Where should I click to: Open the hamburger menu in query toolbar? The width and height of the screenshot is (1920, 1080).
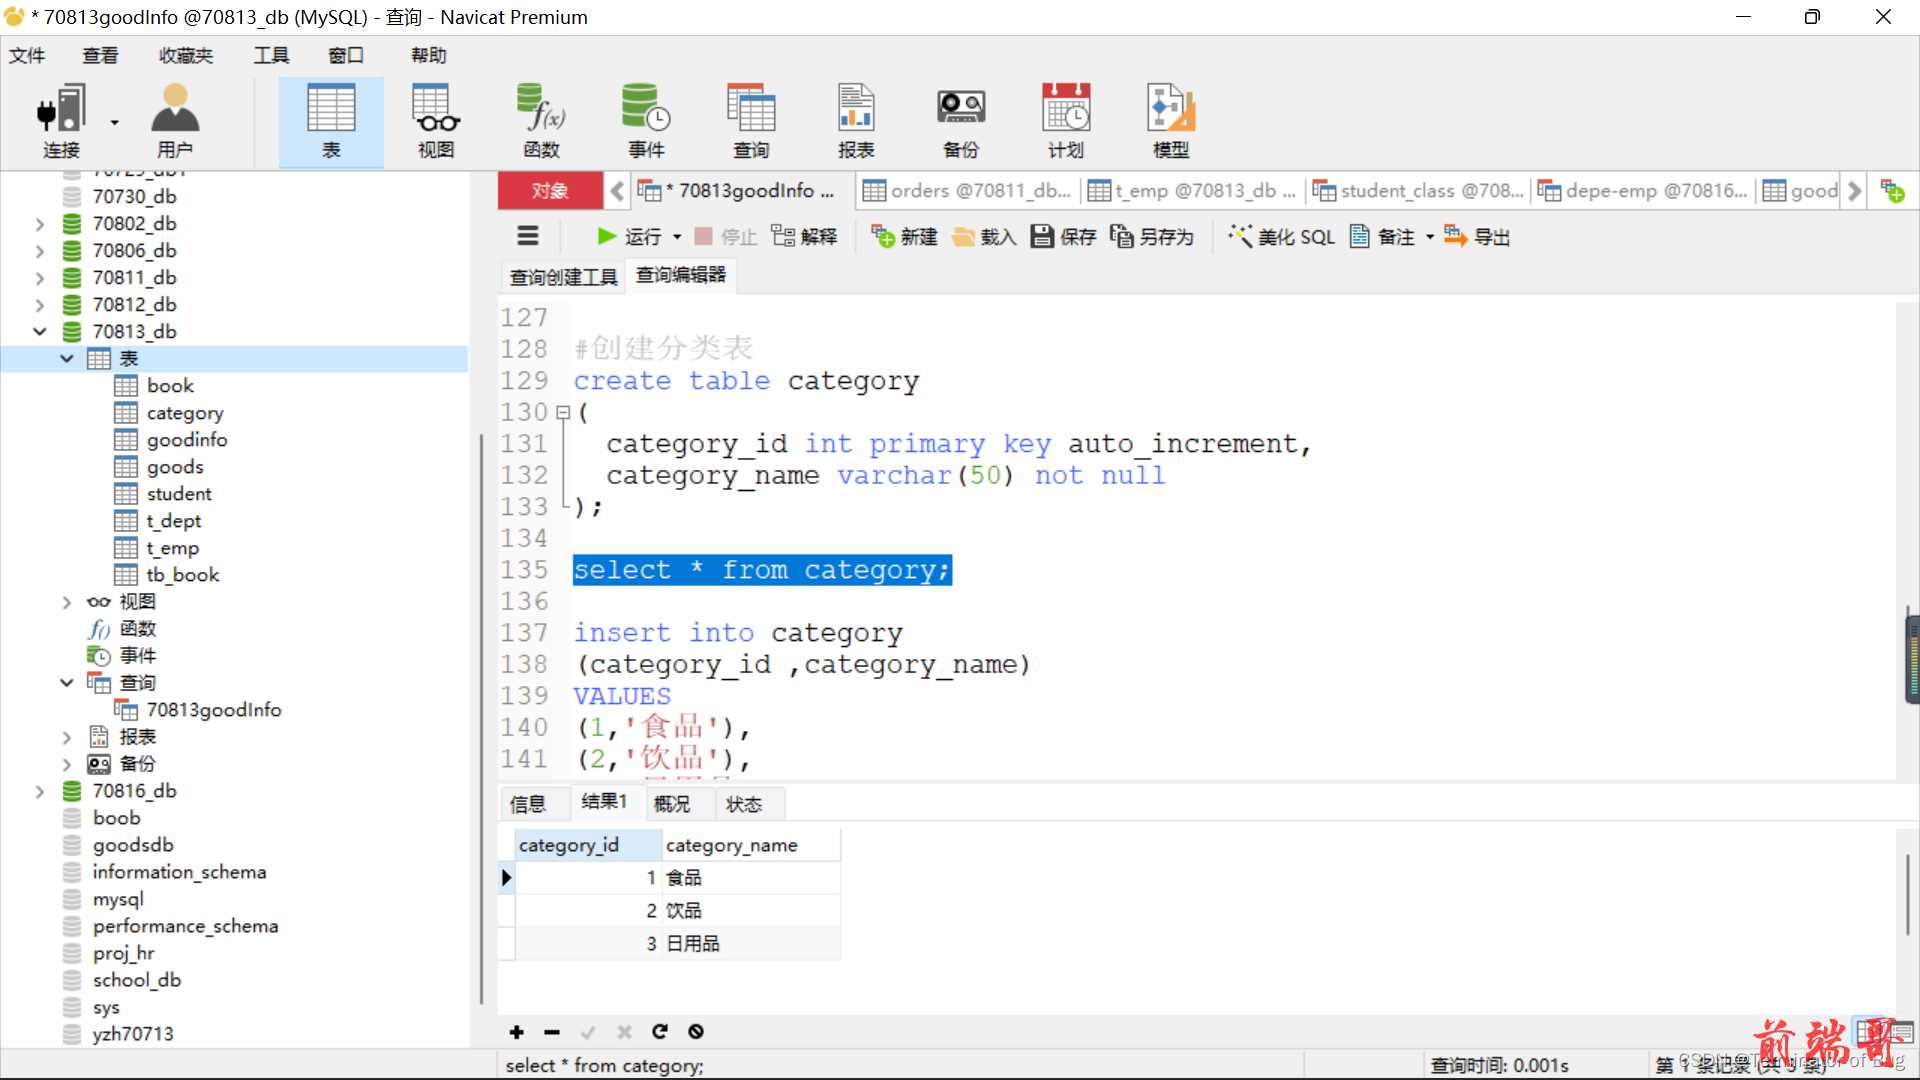coord(528,236)
